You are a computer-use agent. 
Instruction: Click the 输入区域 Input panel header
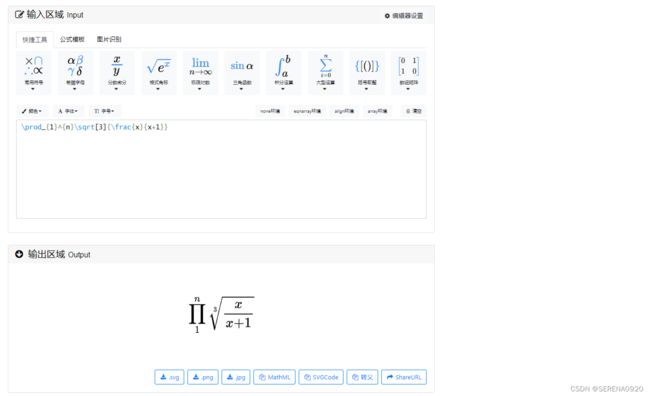[221, 15]
